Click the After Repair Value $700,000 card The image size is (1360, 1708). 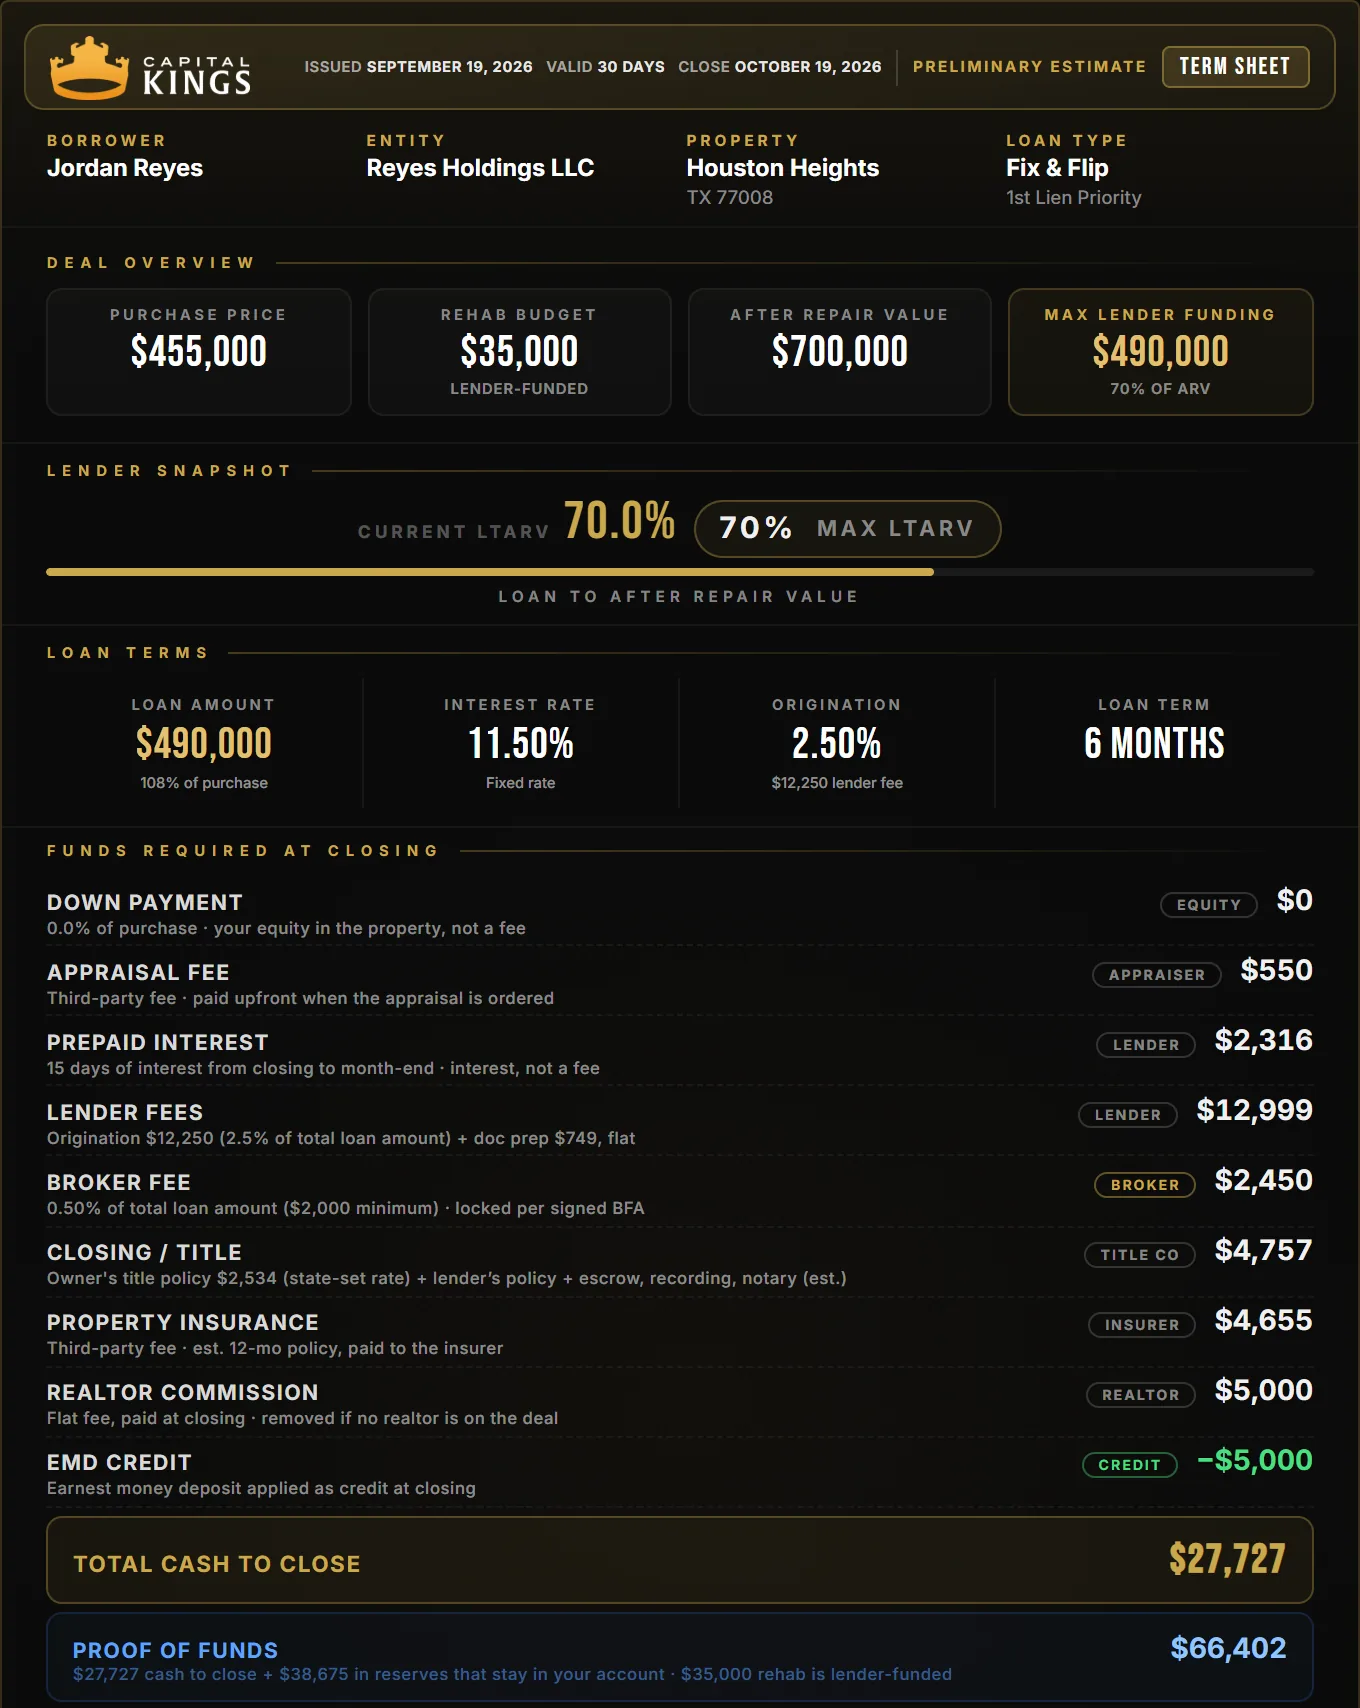[x=840, y=352]
